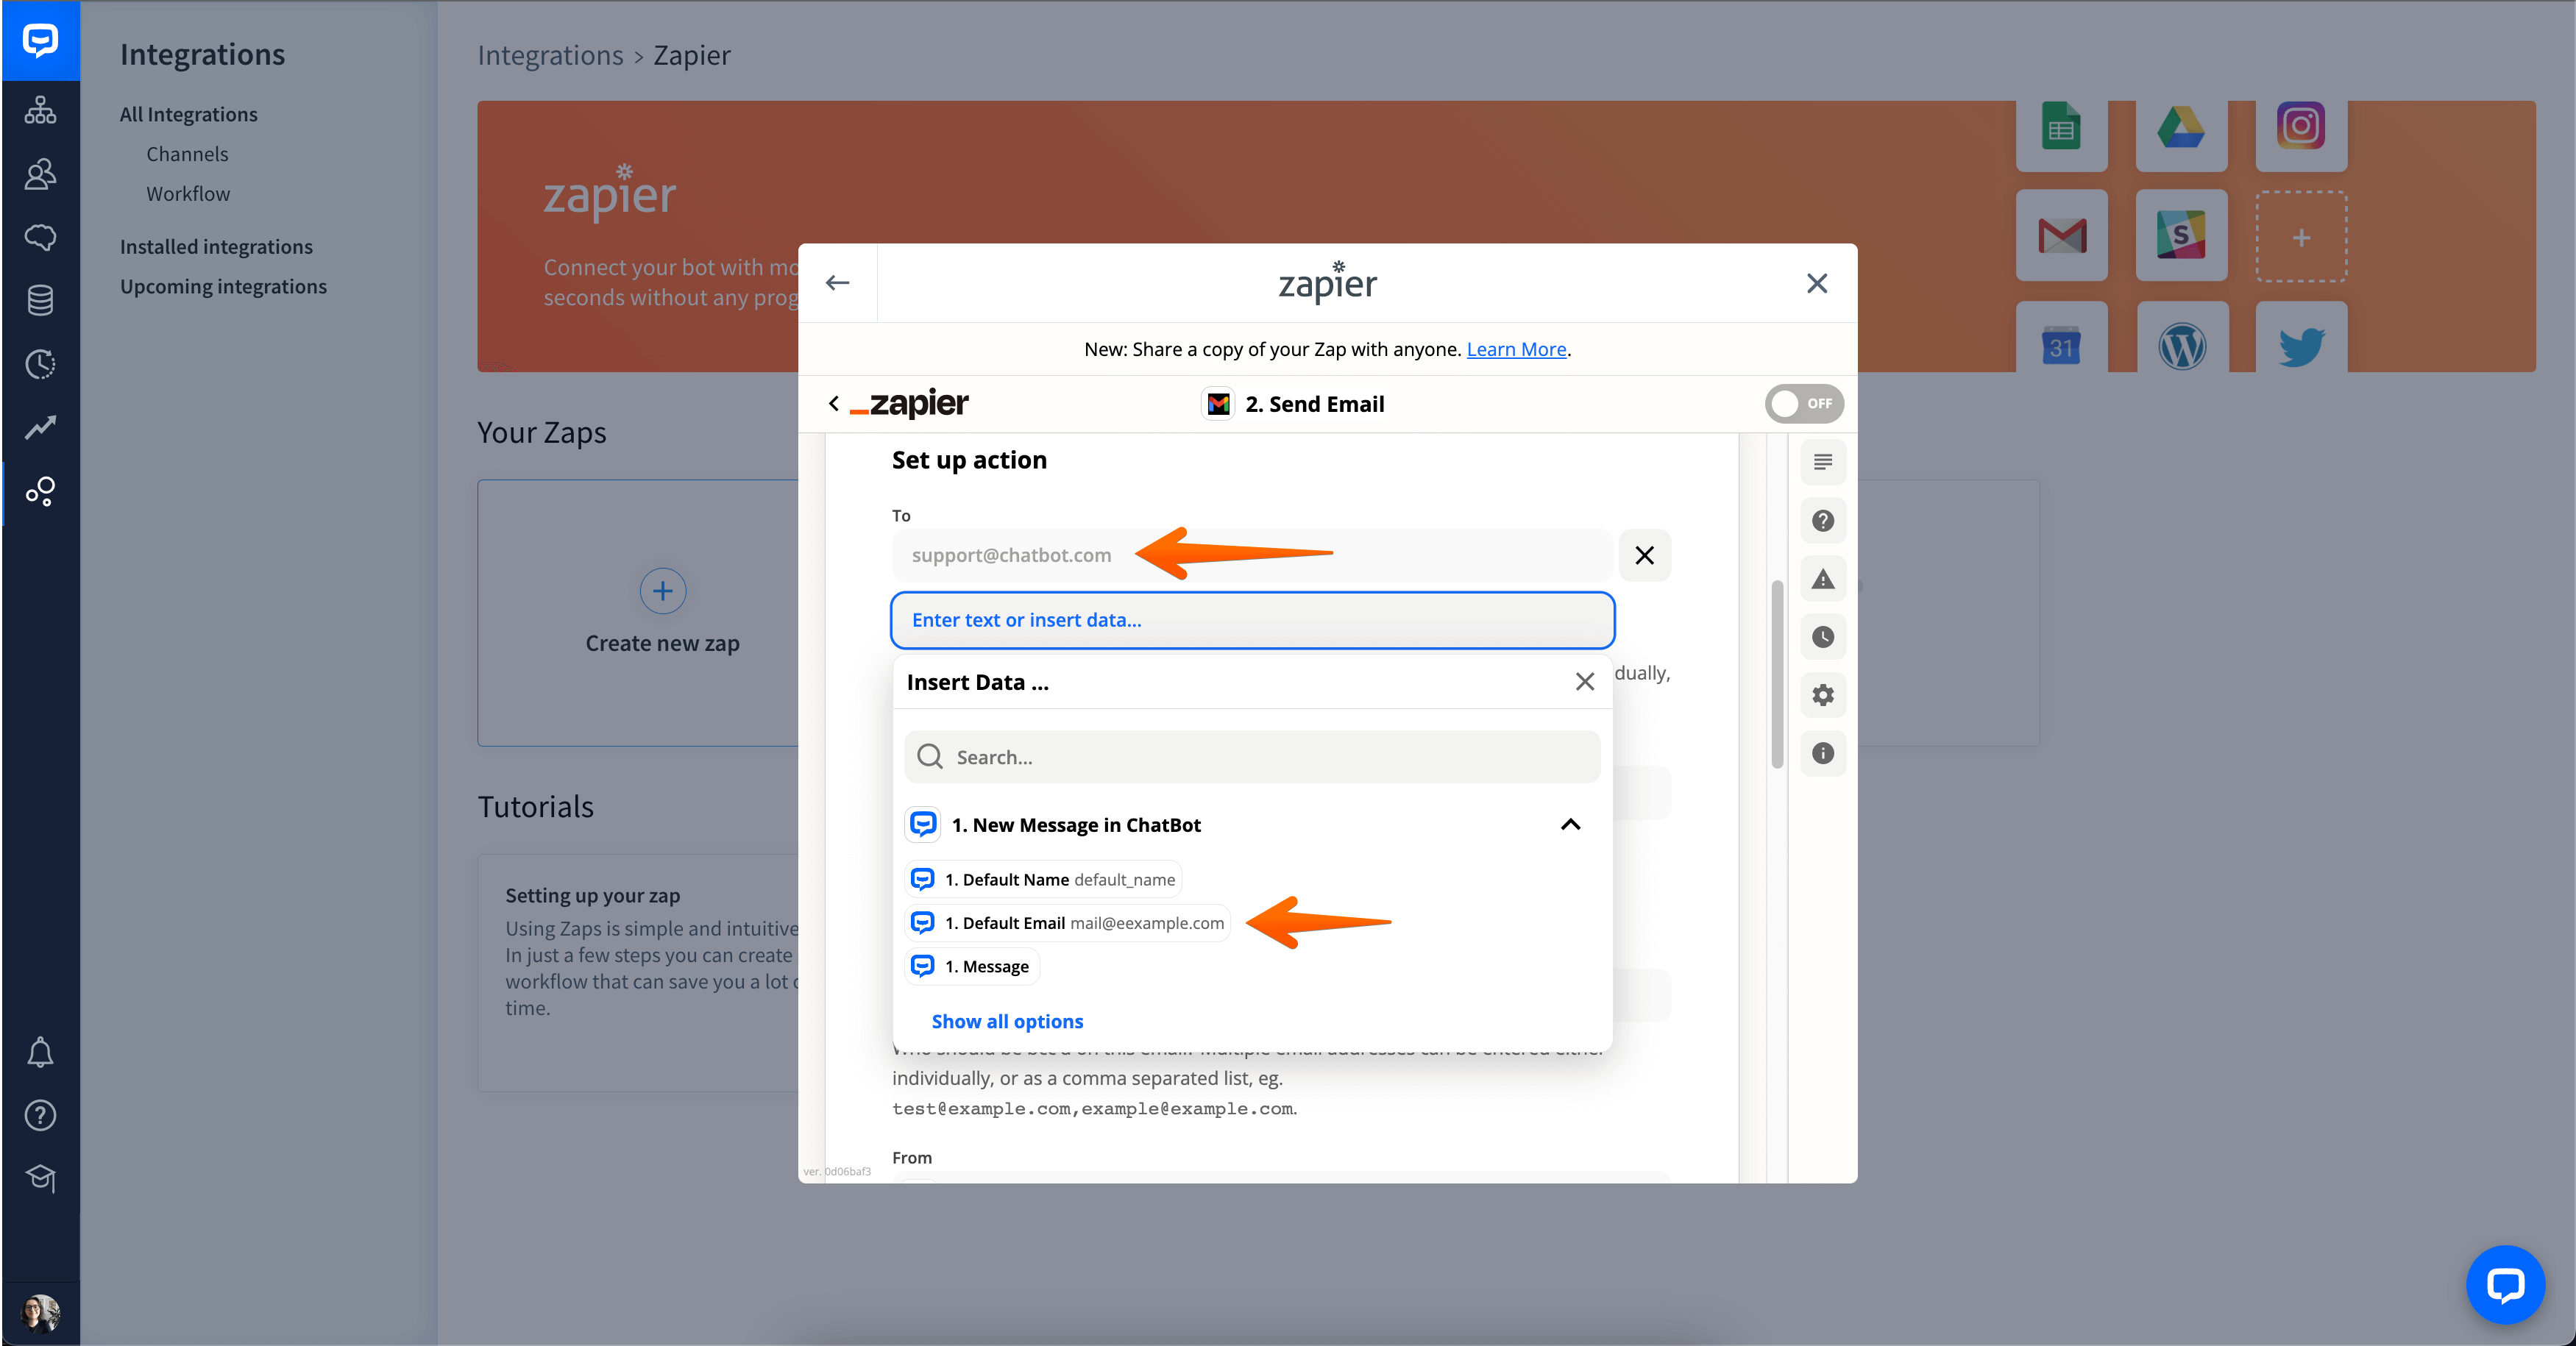Open the Zap details info icon
Image resolution: width=2576 pixels, height=1346 pixels.
coord(1823,753)
